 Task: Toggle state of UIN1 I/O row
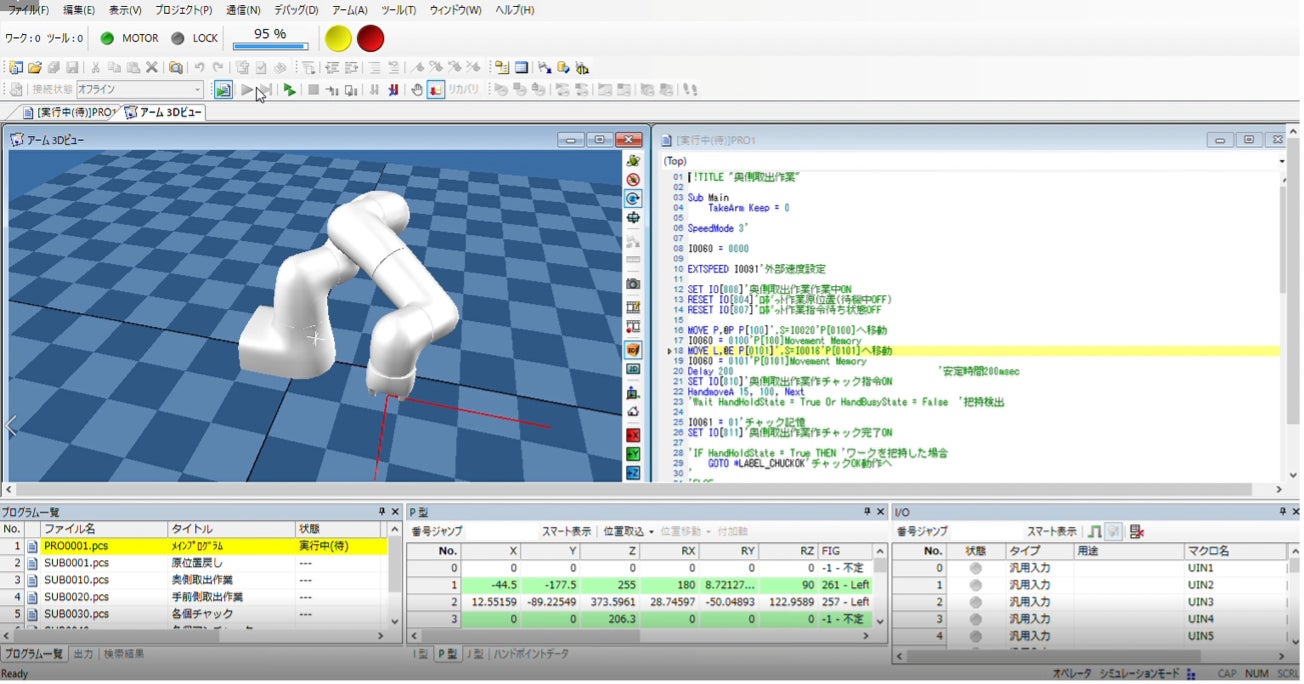click(975, 568)
